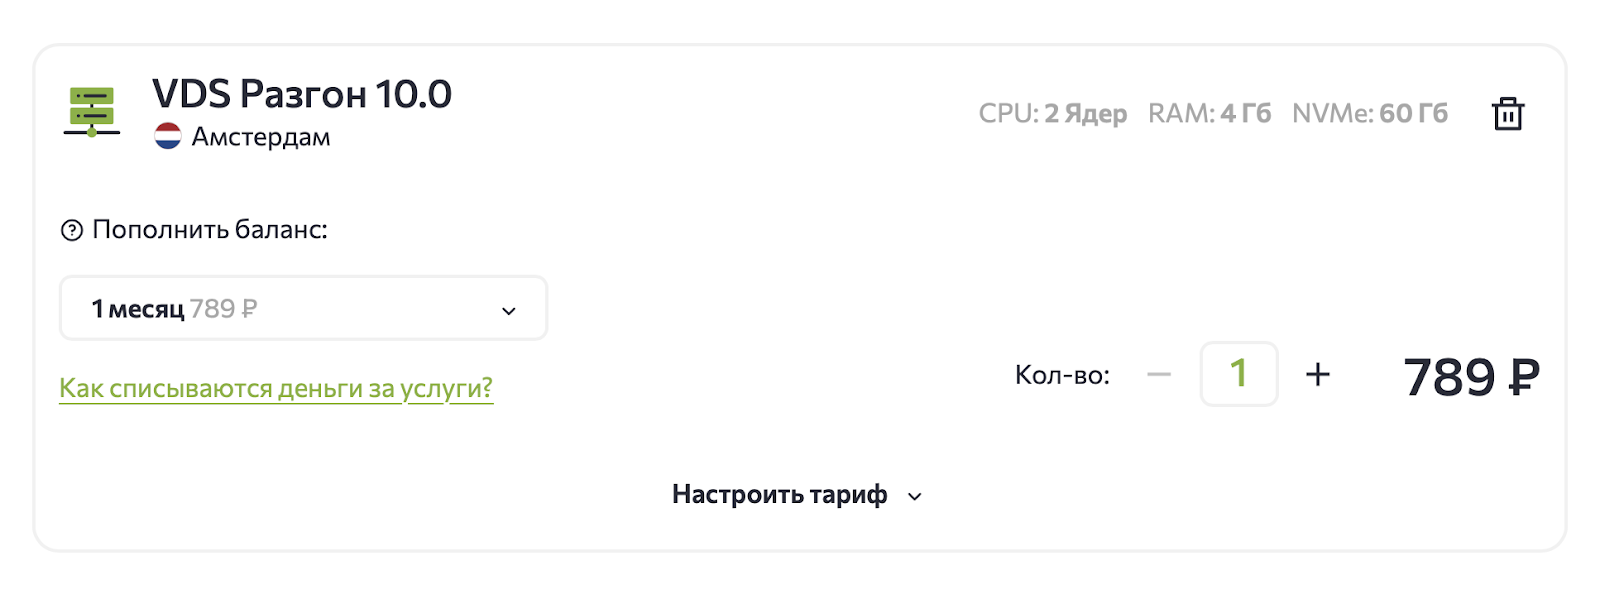Click the Амстердам location label
Image resolution: width=1600 pixels, height=599 pixels.
click(261, 137)
